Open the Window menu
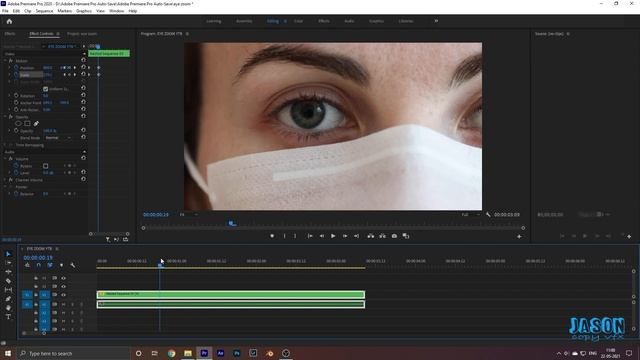This screenshot has width=640, height=360. (x=116, y=11)
